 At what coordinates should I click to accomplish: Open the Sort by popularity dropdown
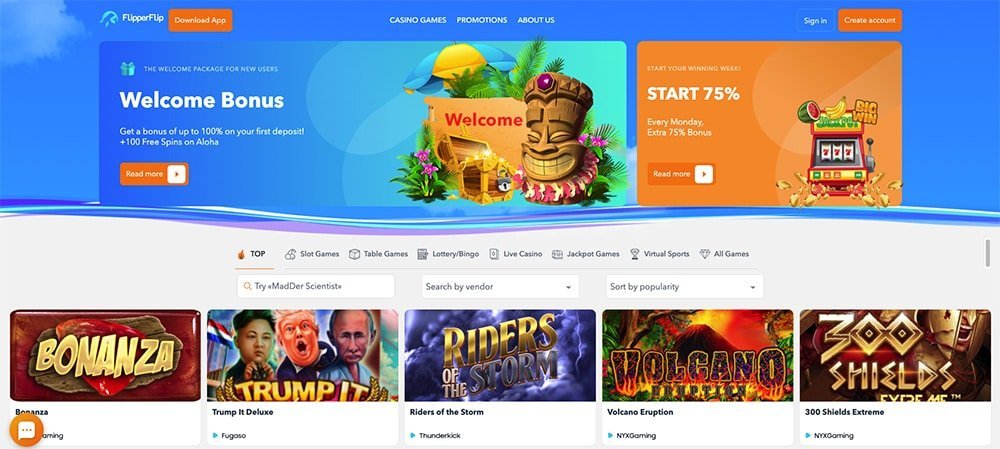[x=684, y=286]
